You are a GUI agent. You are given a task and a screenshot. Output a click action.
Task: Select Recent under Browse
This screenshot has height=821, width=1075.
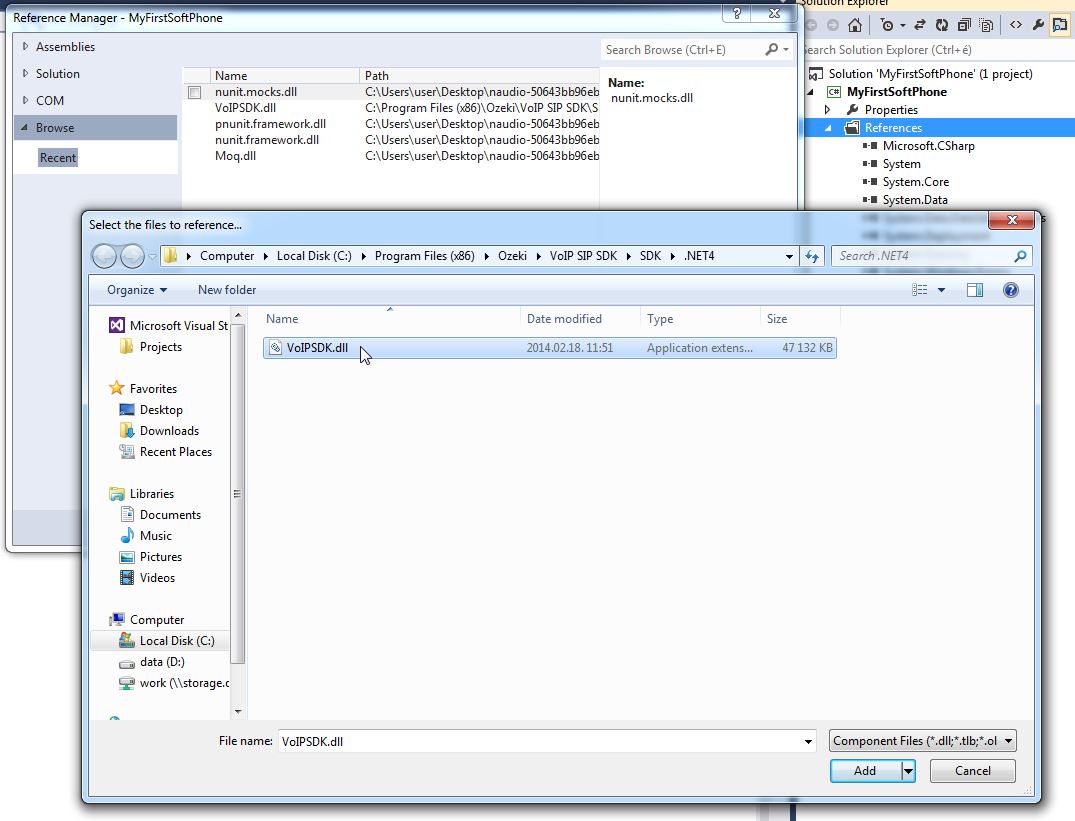point(58,158)
